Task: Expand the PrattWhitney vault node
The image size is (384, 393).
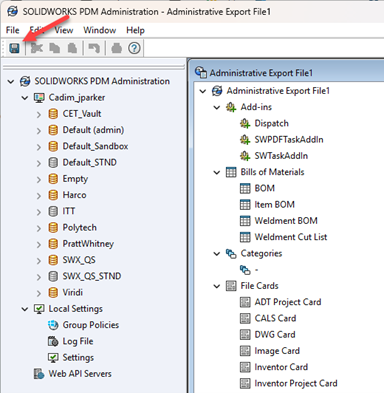Action: [x=39, y=244]
